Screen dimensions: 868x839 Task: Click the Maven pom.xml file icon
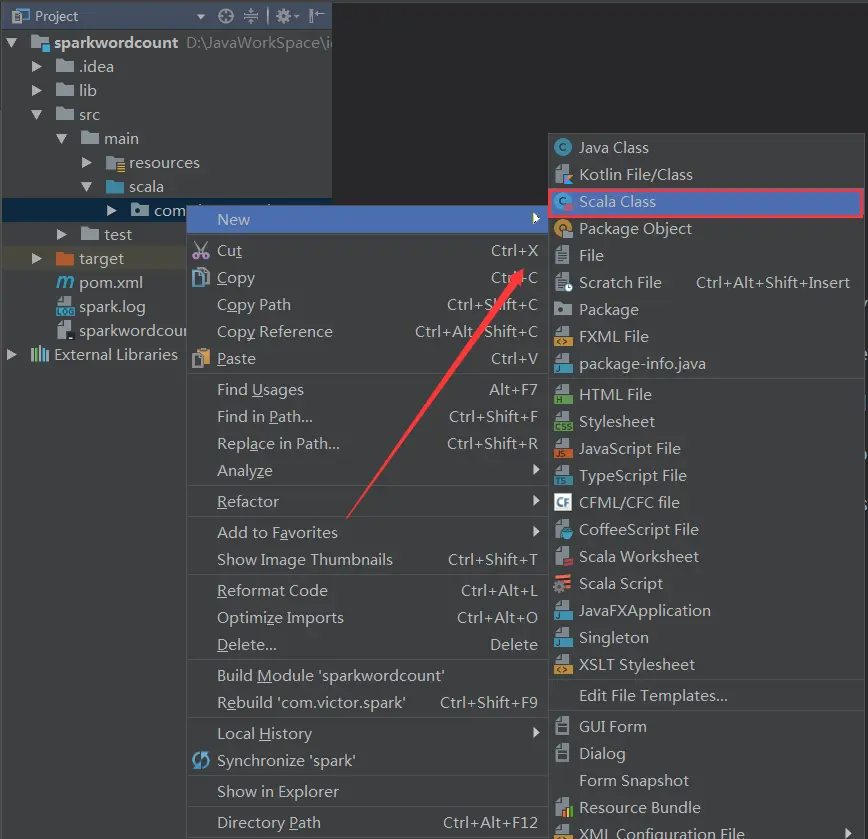click(65, 283)
